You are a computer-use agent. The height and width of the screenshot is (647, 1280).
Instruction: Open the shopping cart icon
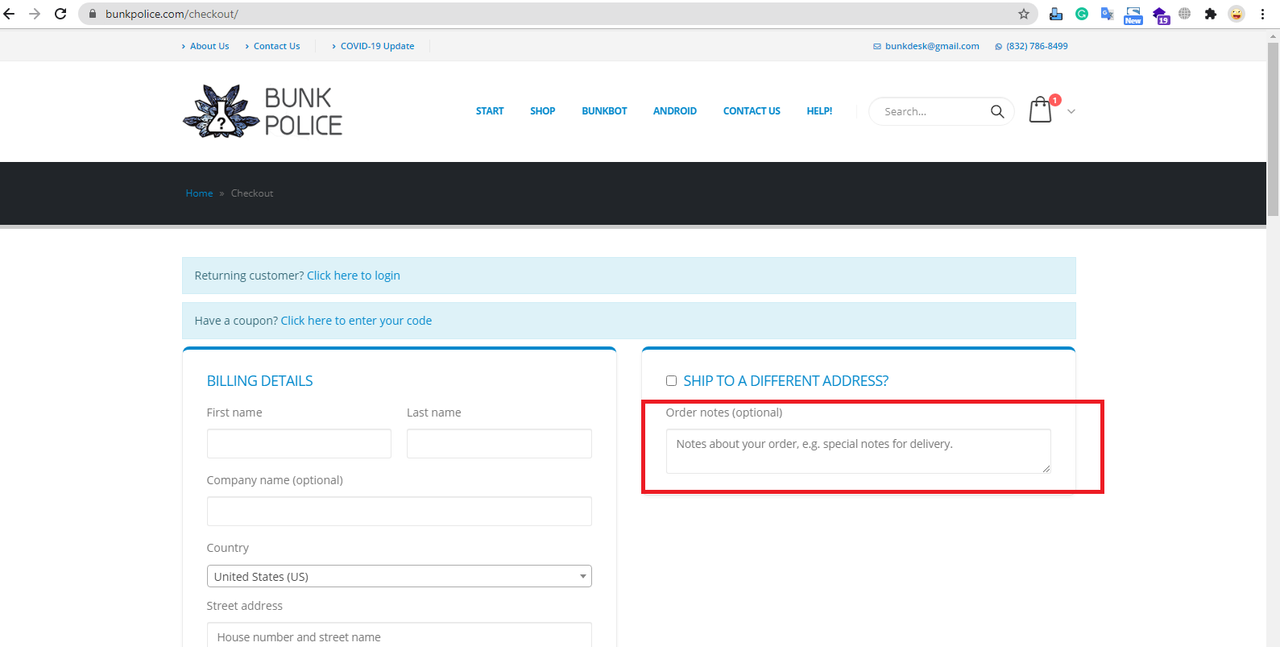coord(1041,110)
